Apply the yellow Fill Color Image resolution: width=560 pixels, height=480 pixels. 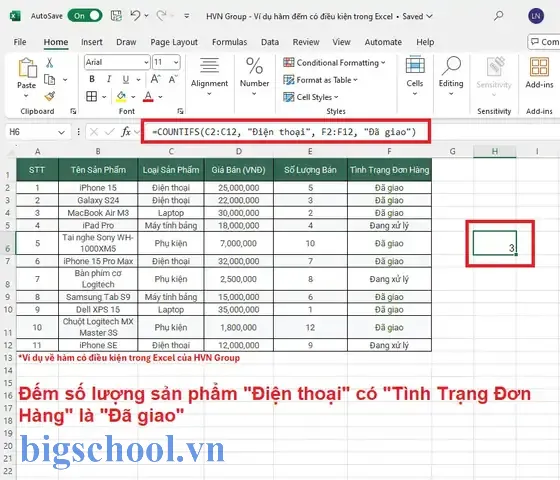(x=121, y=96)
